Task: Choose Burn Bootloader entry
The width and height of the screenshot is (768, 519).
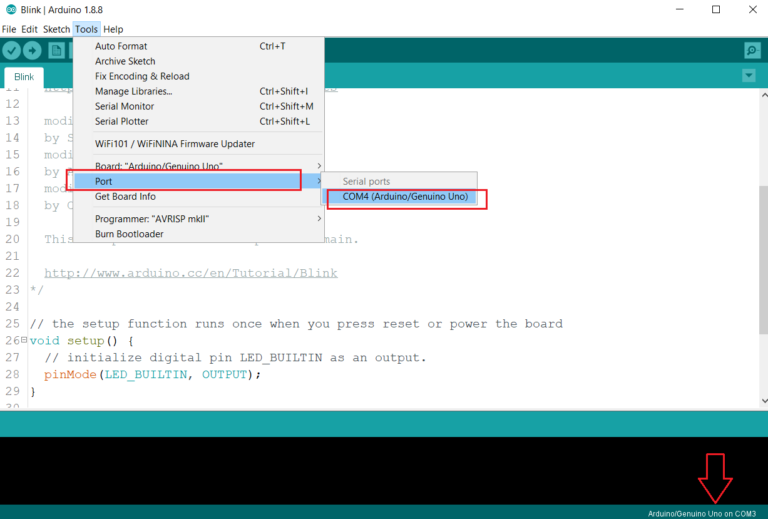Action: pos(199,234)
